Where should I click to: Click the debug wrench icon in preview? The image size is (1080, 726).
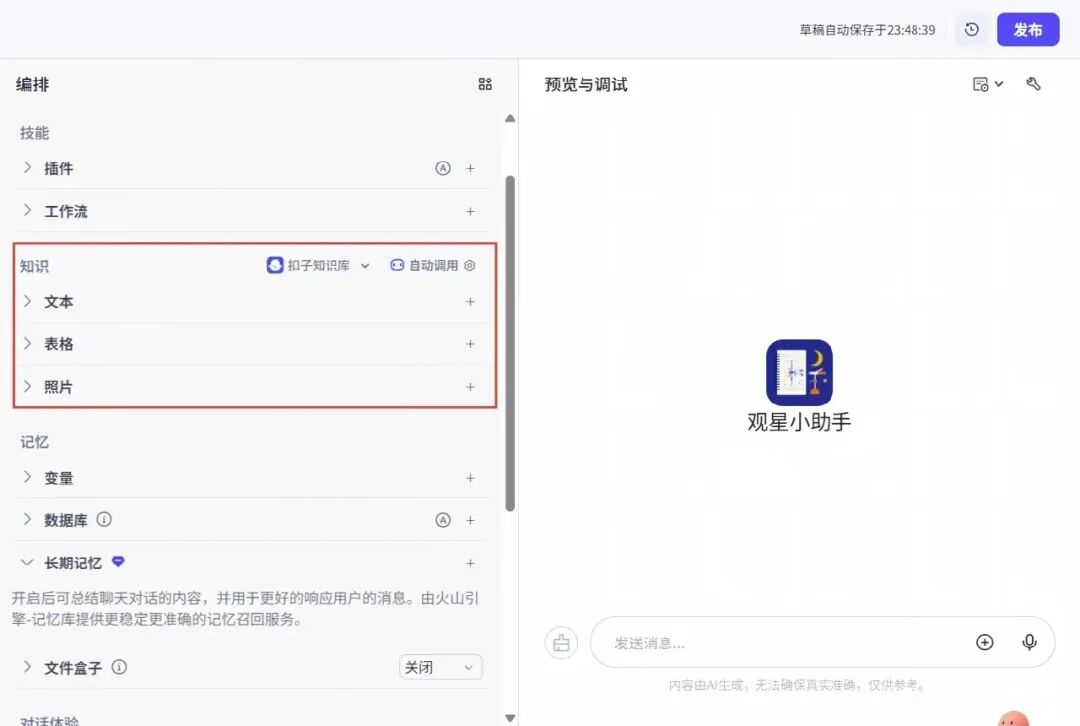(1033, 84)
